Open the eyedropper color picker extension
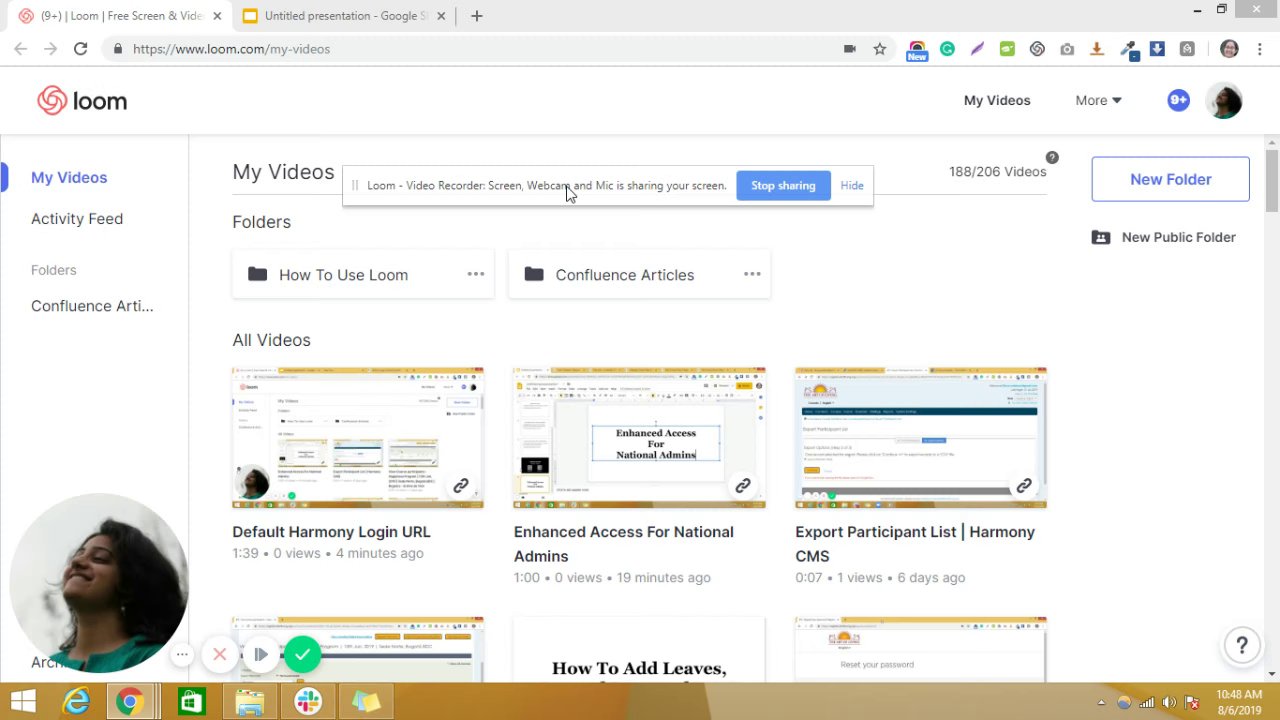The image size is (1280, 720). pos(1128,49)
